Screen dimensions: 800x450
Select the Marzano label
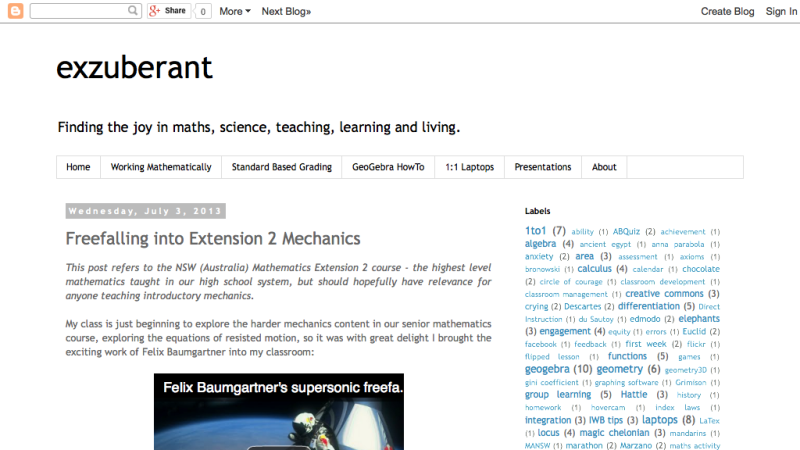click(x=636, y=445)
